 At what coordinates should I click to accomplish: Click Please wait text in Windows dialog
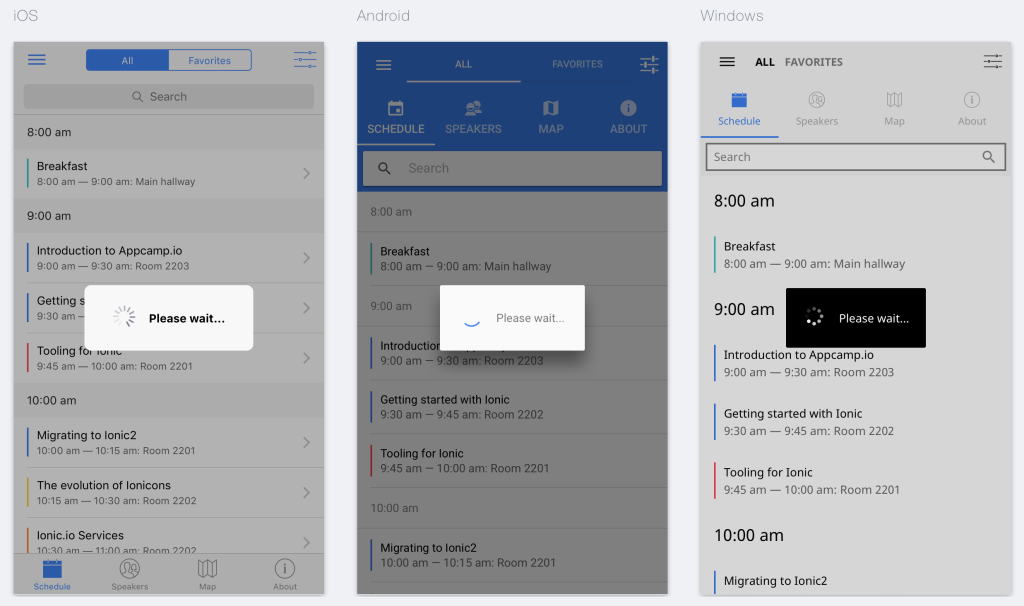tap(874, 318)
